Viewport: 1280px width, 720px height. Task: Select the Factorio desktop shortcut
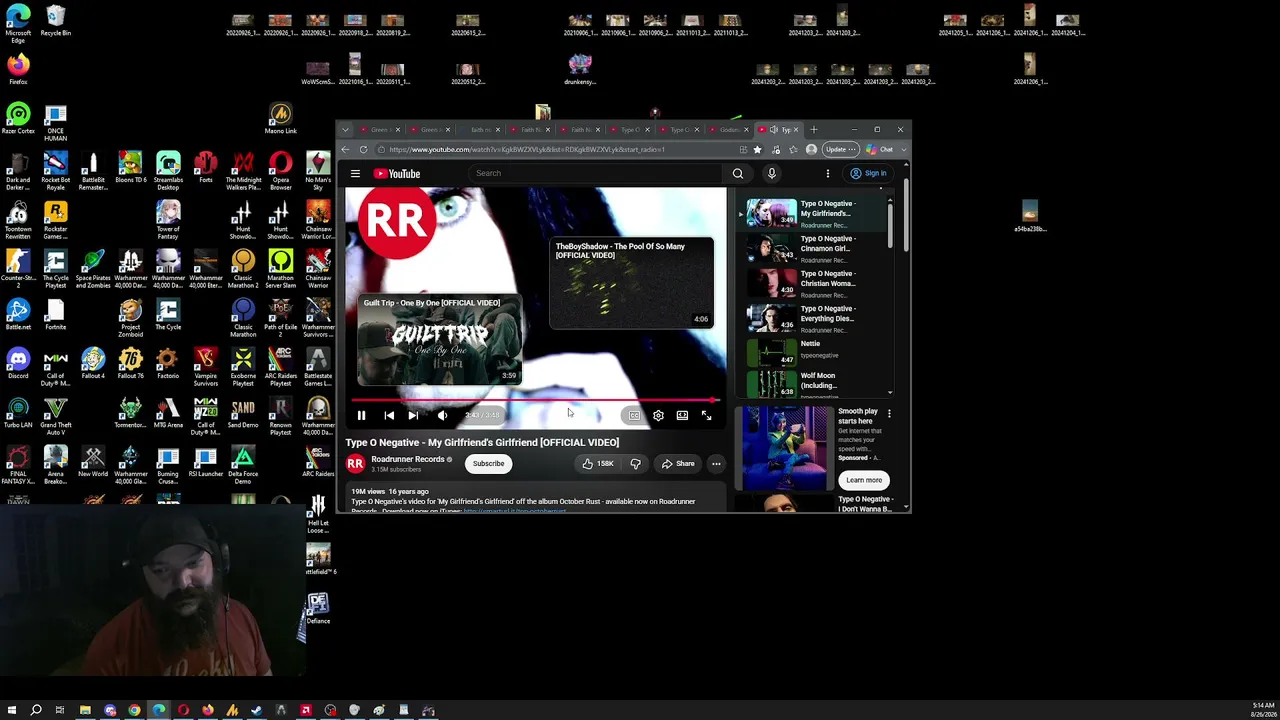point(168,362)
